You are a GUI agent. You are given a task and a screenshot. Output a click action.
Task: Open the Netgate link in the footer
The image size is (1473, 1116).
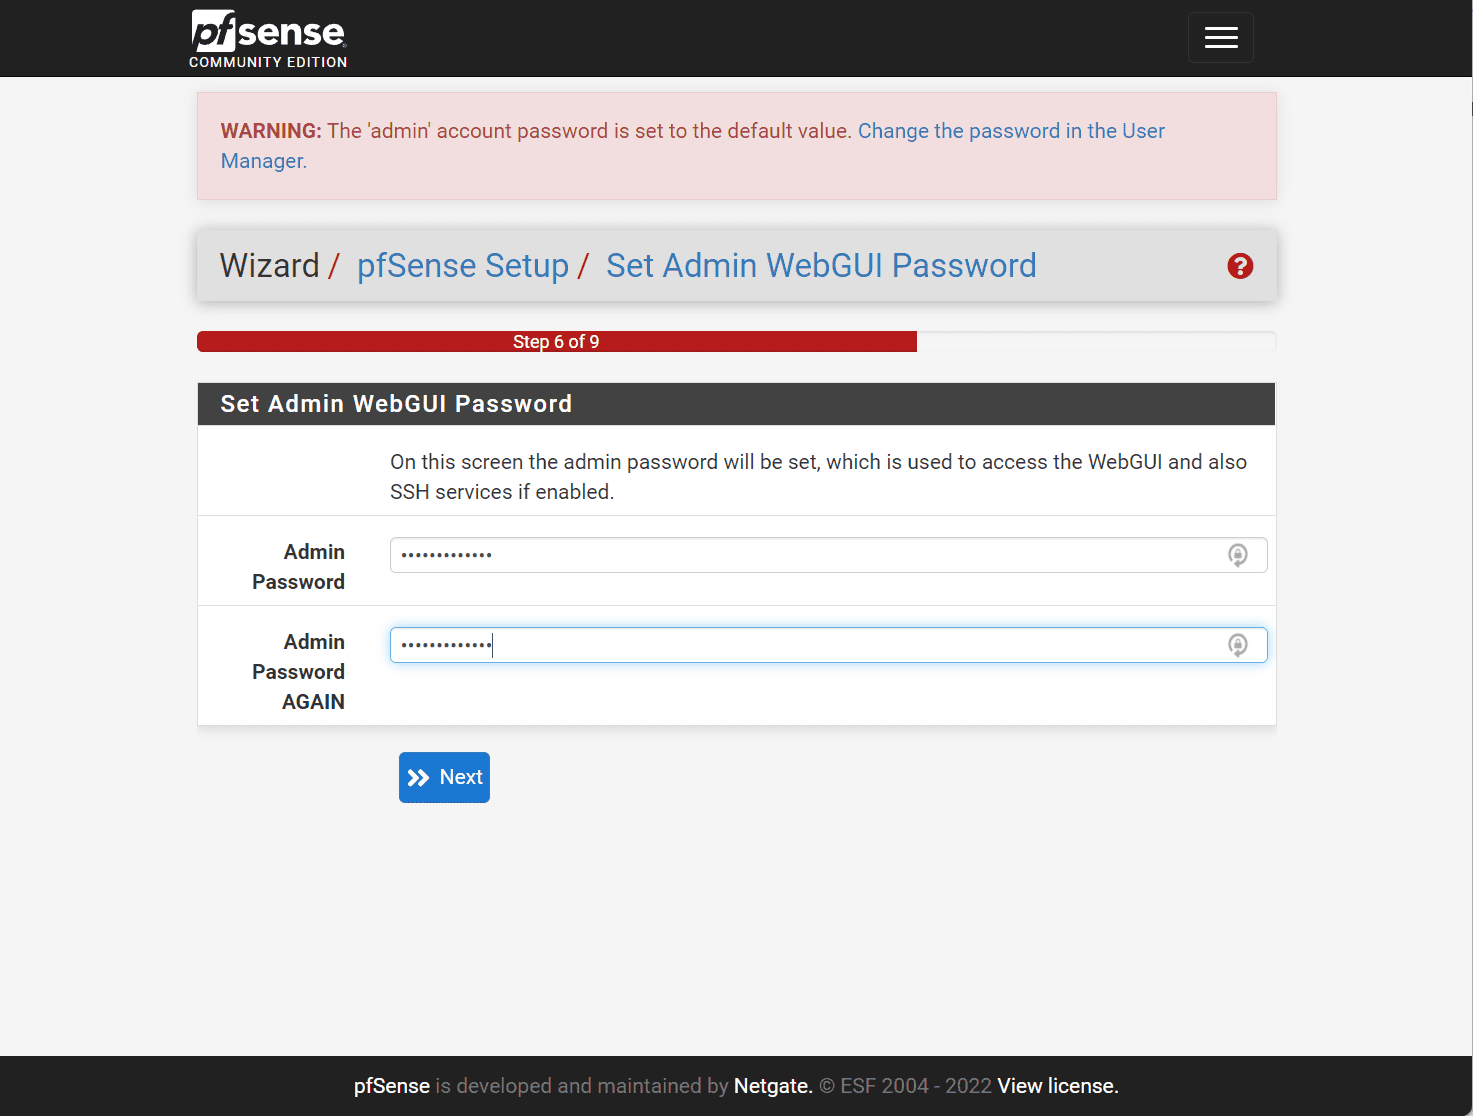[x=772, y=1086]
